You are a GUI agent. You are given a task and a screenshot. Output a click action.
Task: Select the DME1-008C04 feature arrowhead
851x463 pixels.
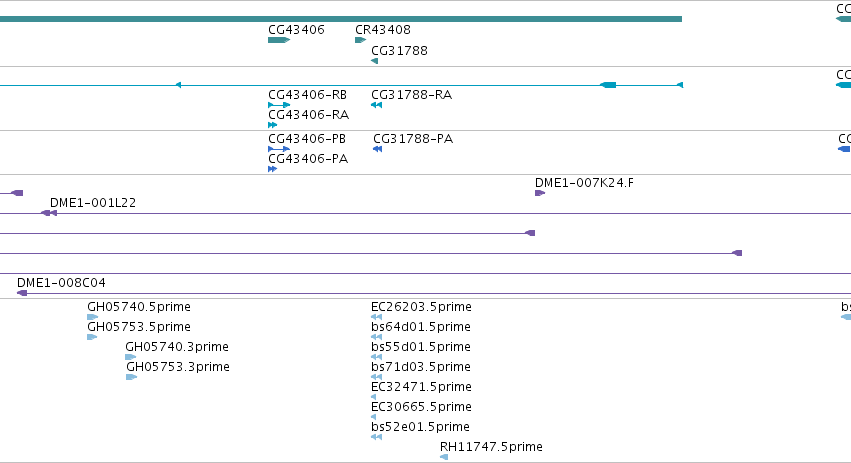pyautogui.click(x=22, y=293)
